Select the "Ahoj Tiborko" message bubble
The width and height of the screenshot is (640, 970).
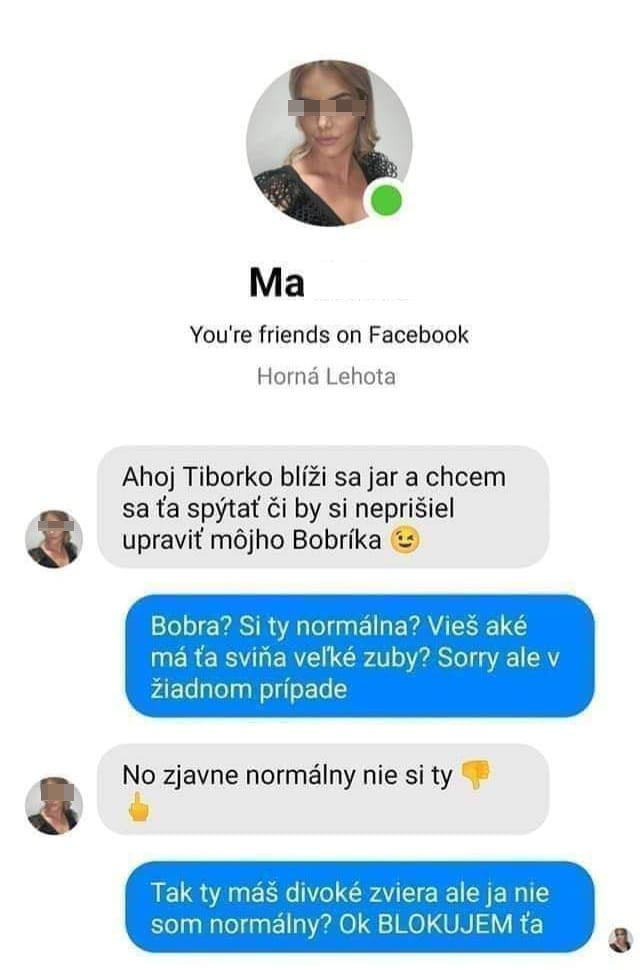tap(323, 507)
